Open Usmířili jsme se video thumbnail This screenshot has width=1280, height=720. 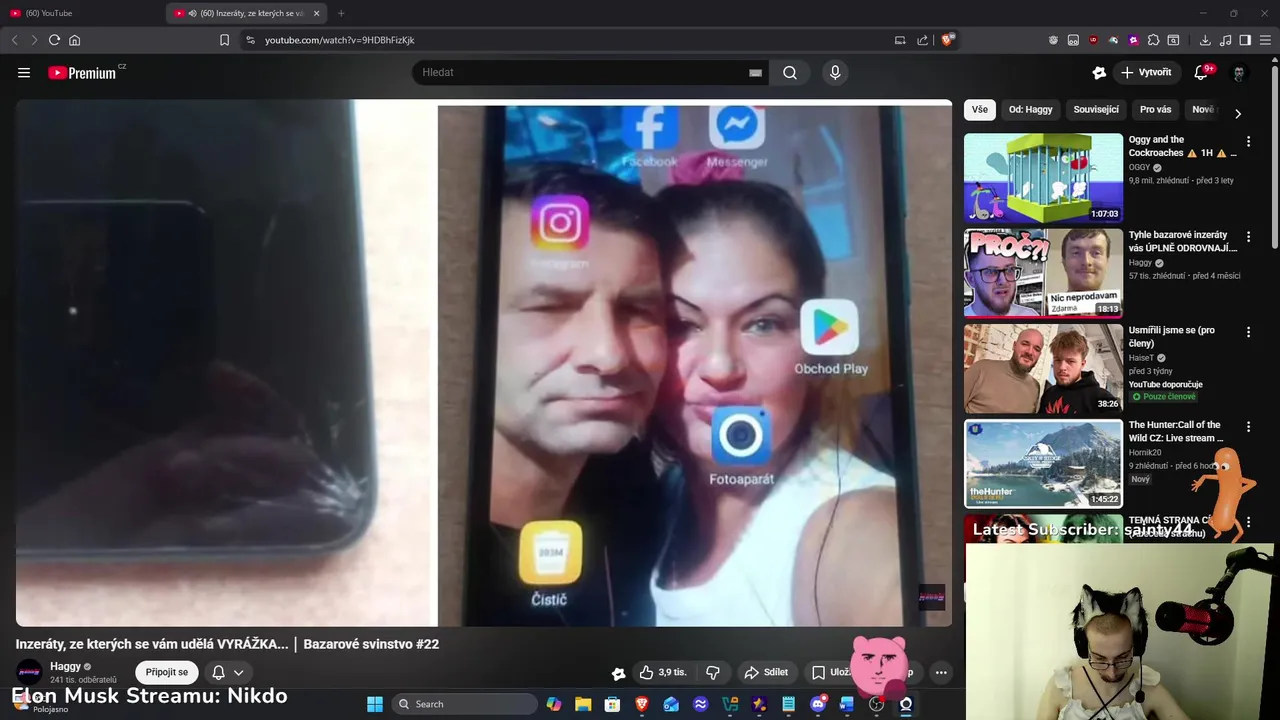1043,368
